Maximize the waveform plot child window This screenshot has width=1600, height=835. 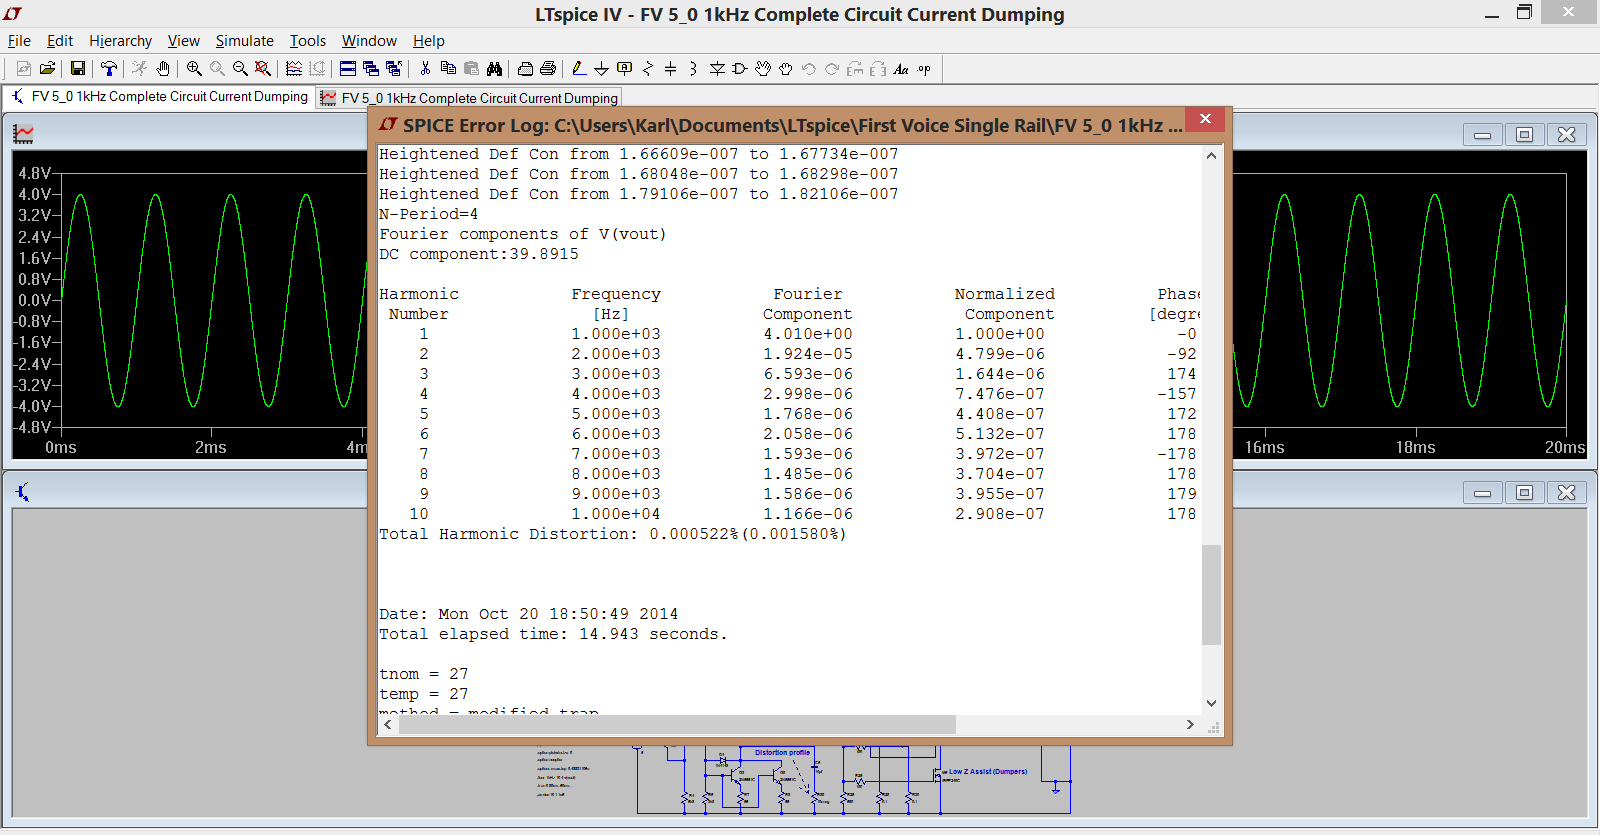[1524, 134]
